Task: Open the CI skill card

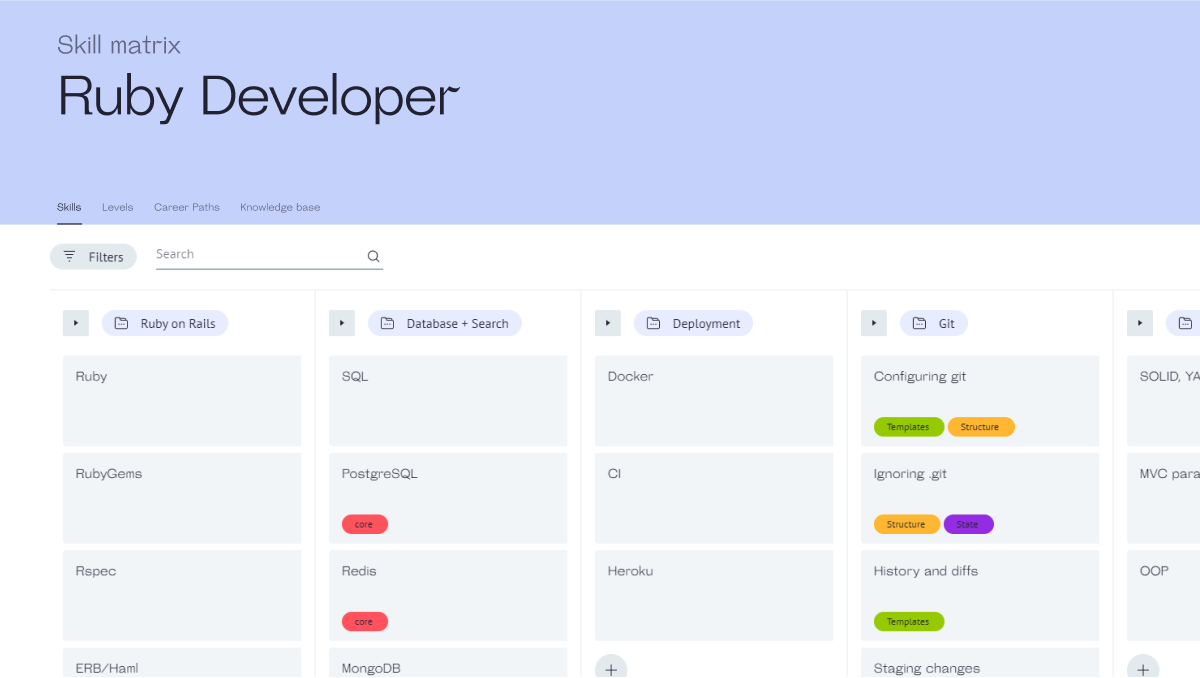Action: tap(714, 498)
